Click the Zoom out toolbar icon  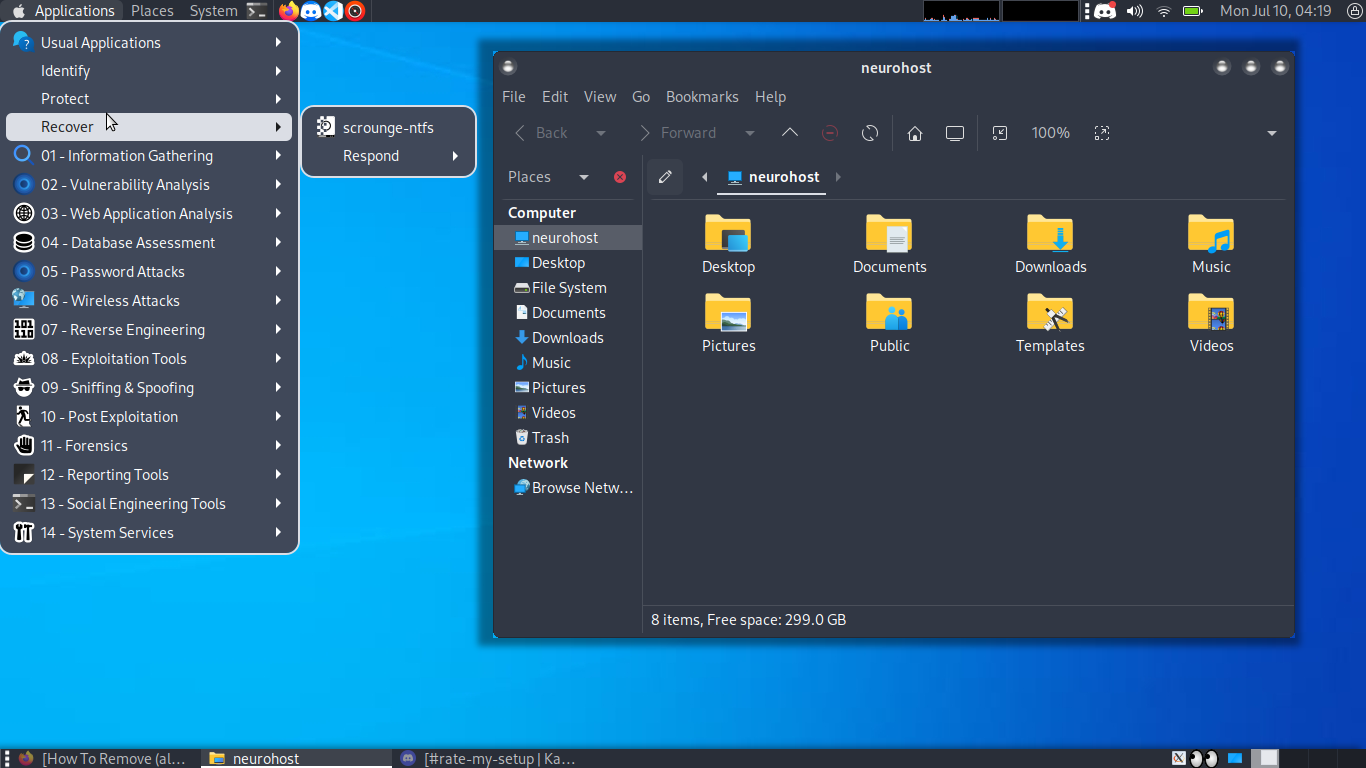click(1000, 133)
